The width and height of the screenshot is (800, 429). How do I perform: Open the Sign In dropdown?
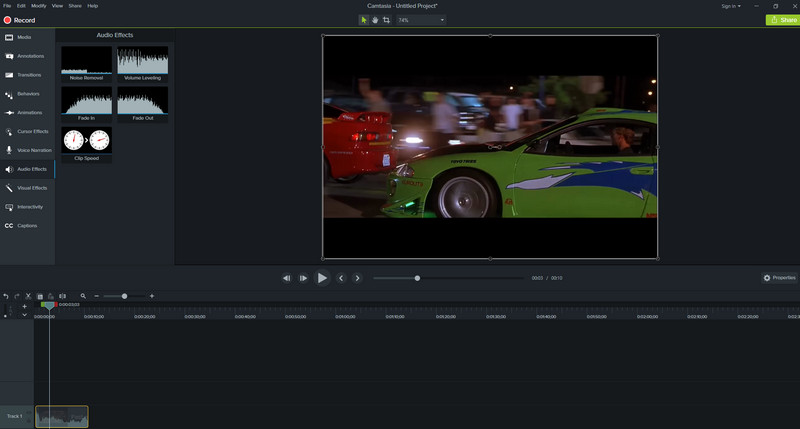731,6
